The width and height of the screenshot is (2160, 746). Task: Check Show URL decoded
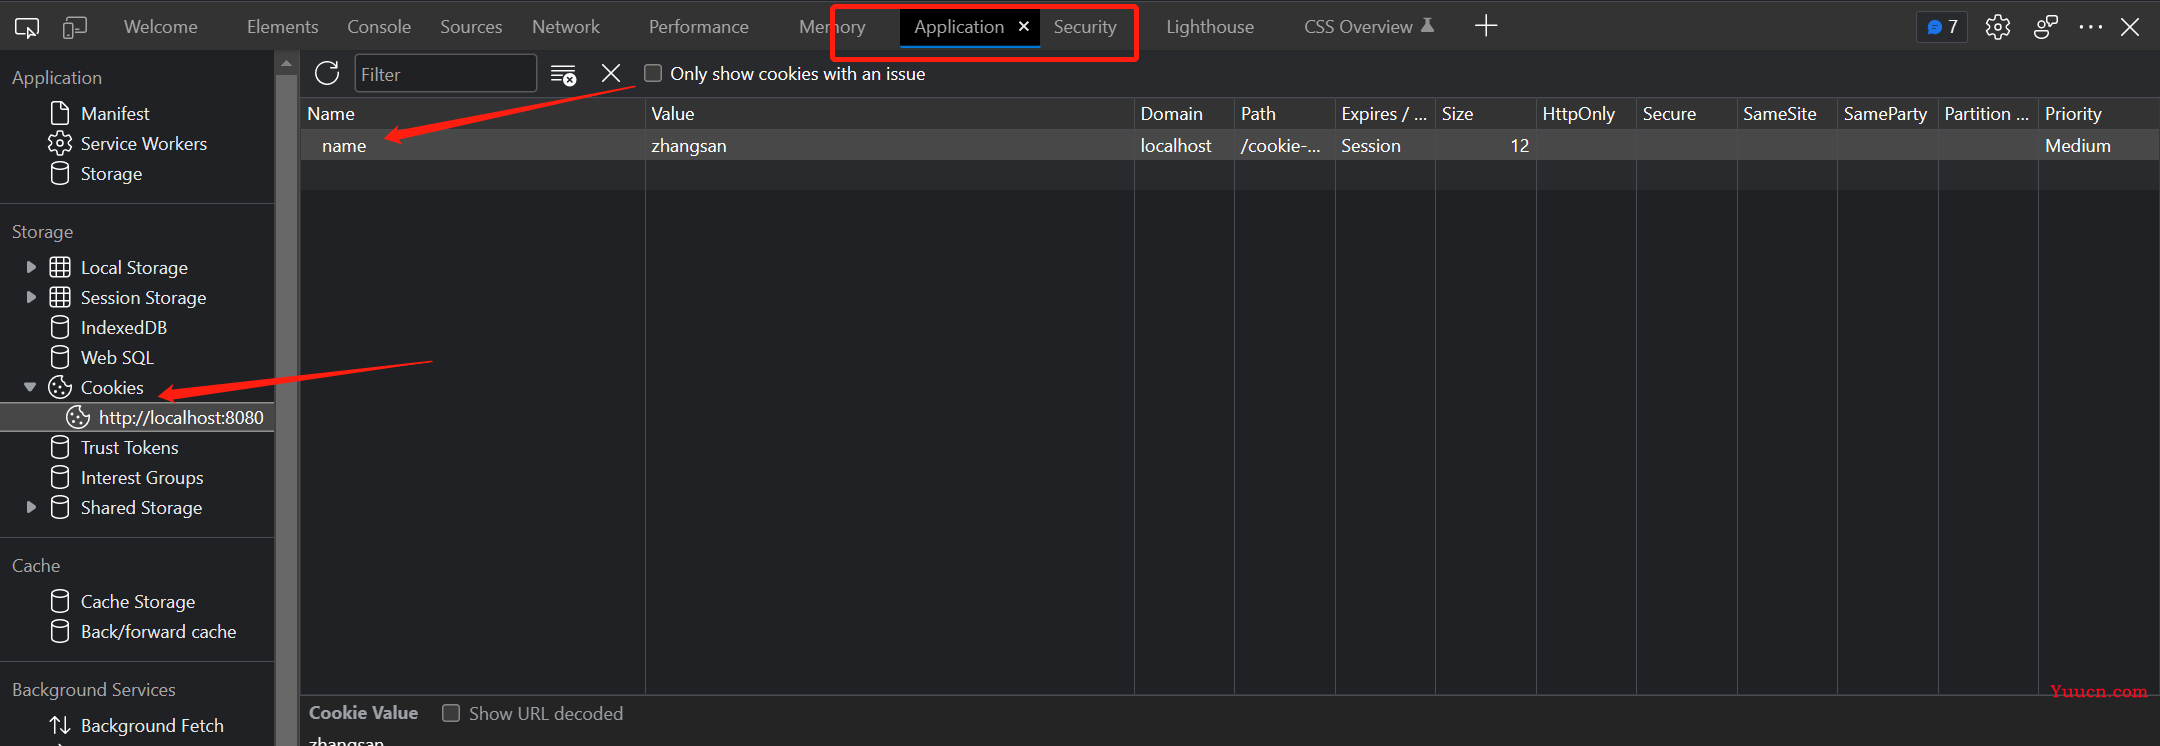451,713
